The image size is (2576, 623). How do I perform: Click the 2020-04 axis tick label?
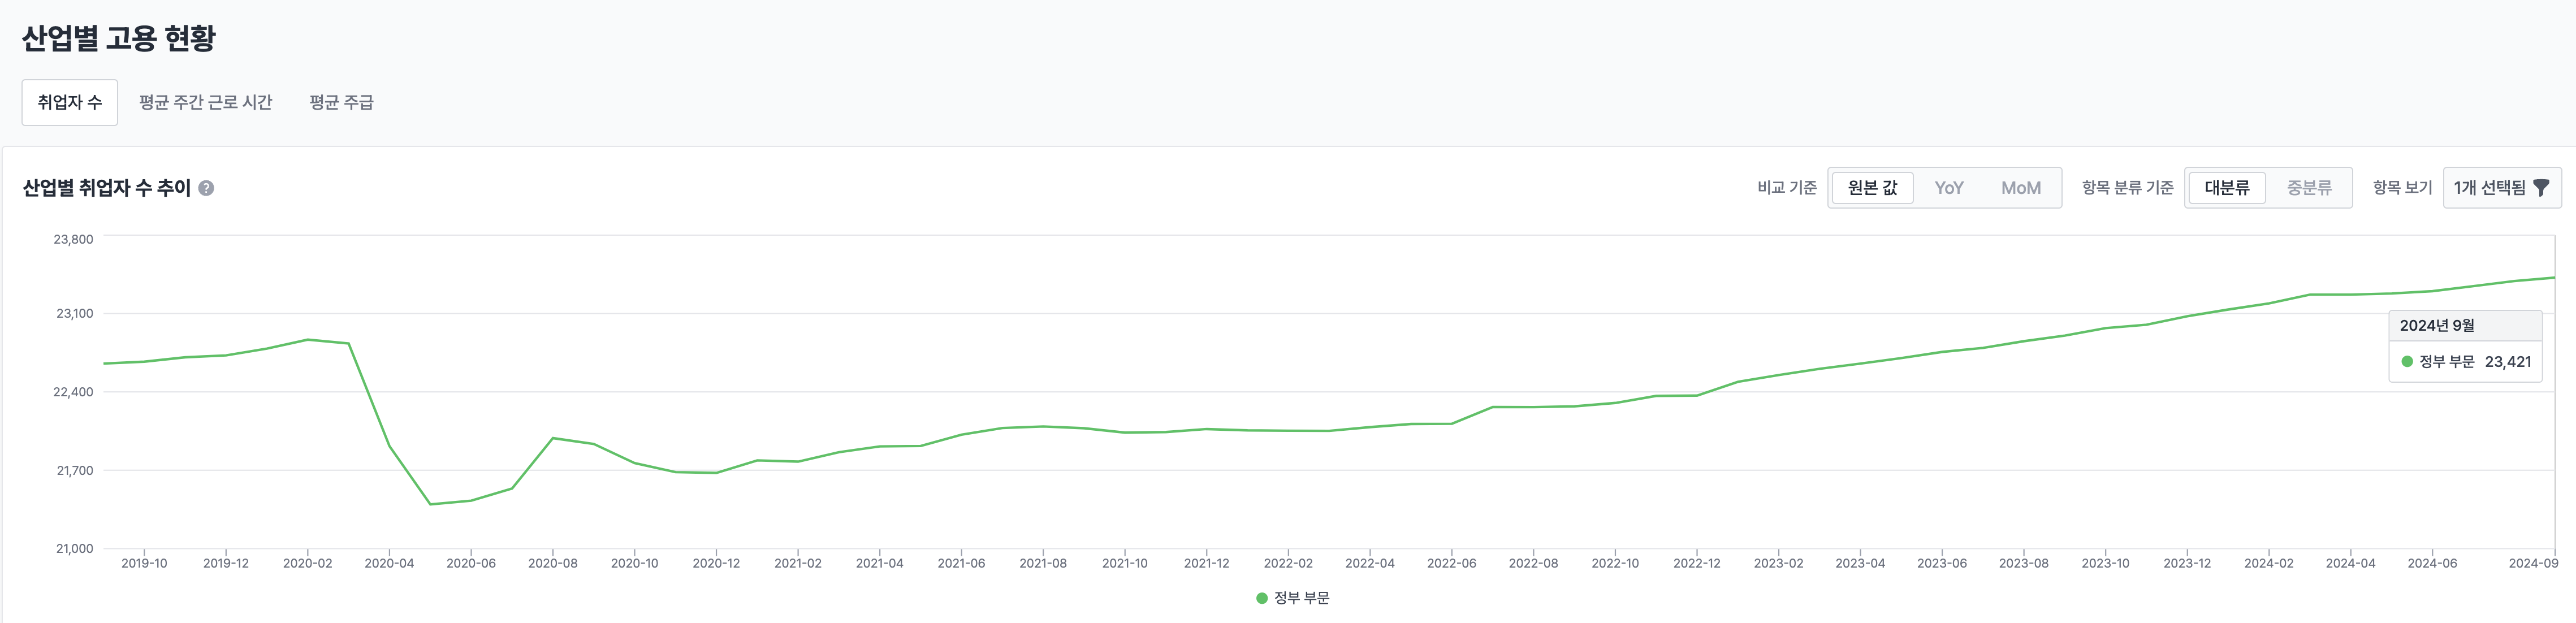tap(389, 564)
